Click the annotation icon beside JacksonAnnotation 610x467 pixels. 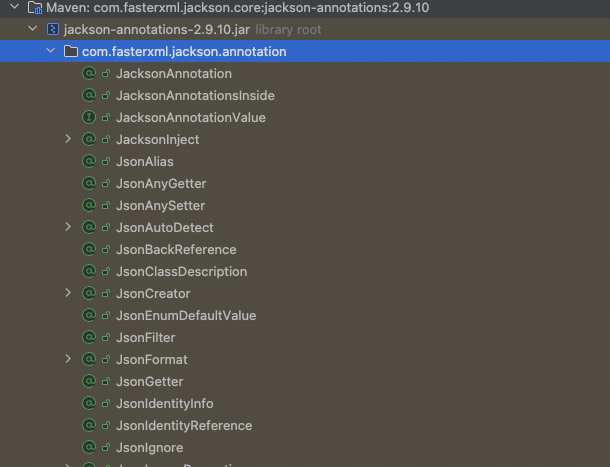coord(89,74)
